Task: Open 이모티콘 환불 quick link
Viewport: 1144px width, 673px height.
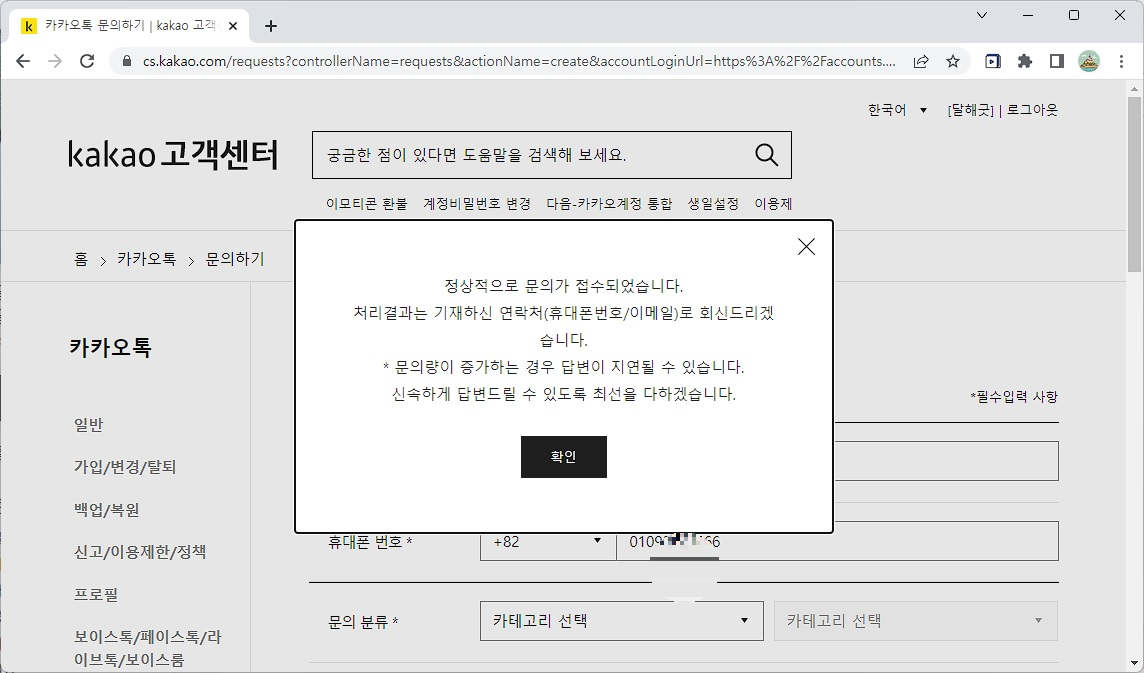Action: pyautogui.click(x=366, y=204)
